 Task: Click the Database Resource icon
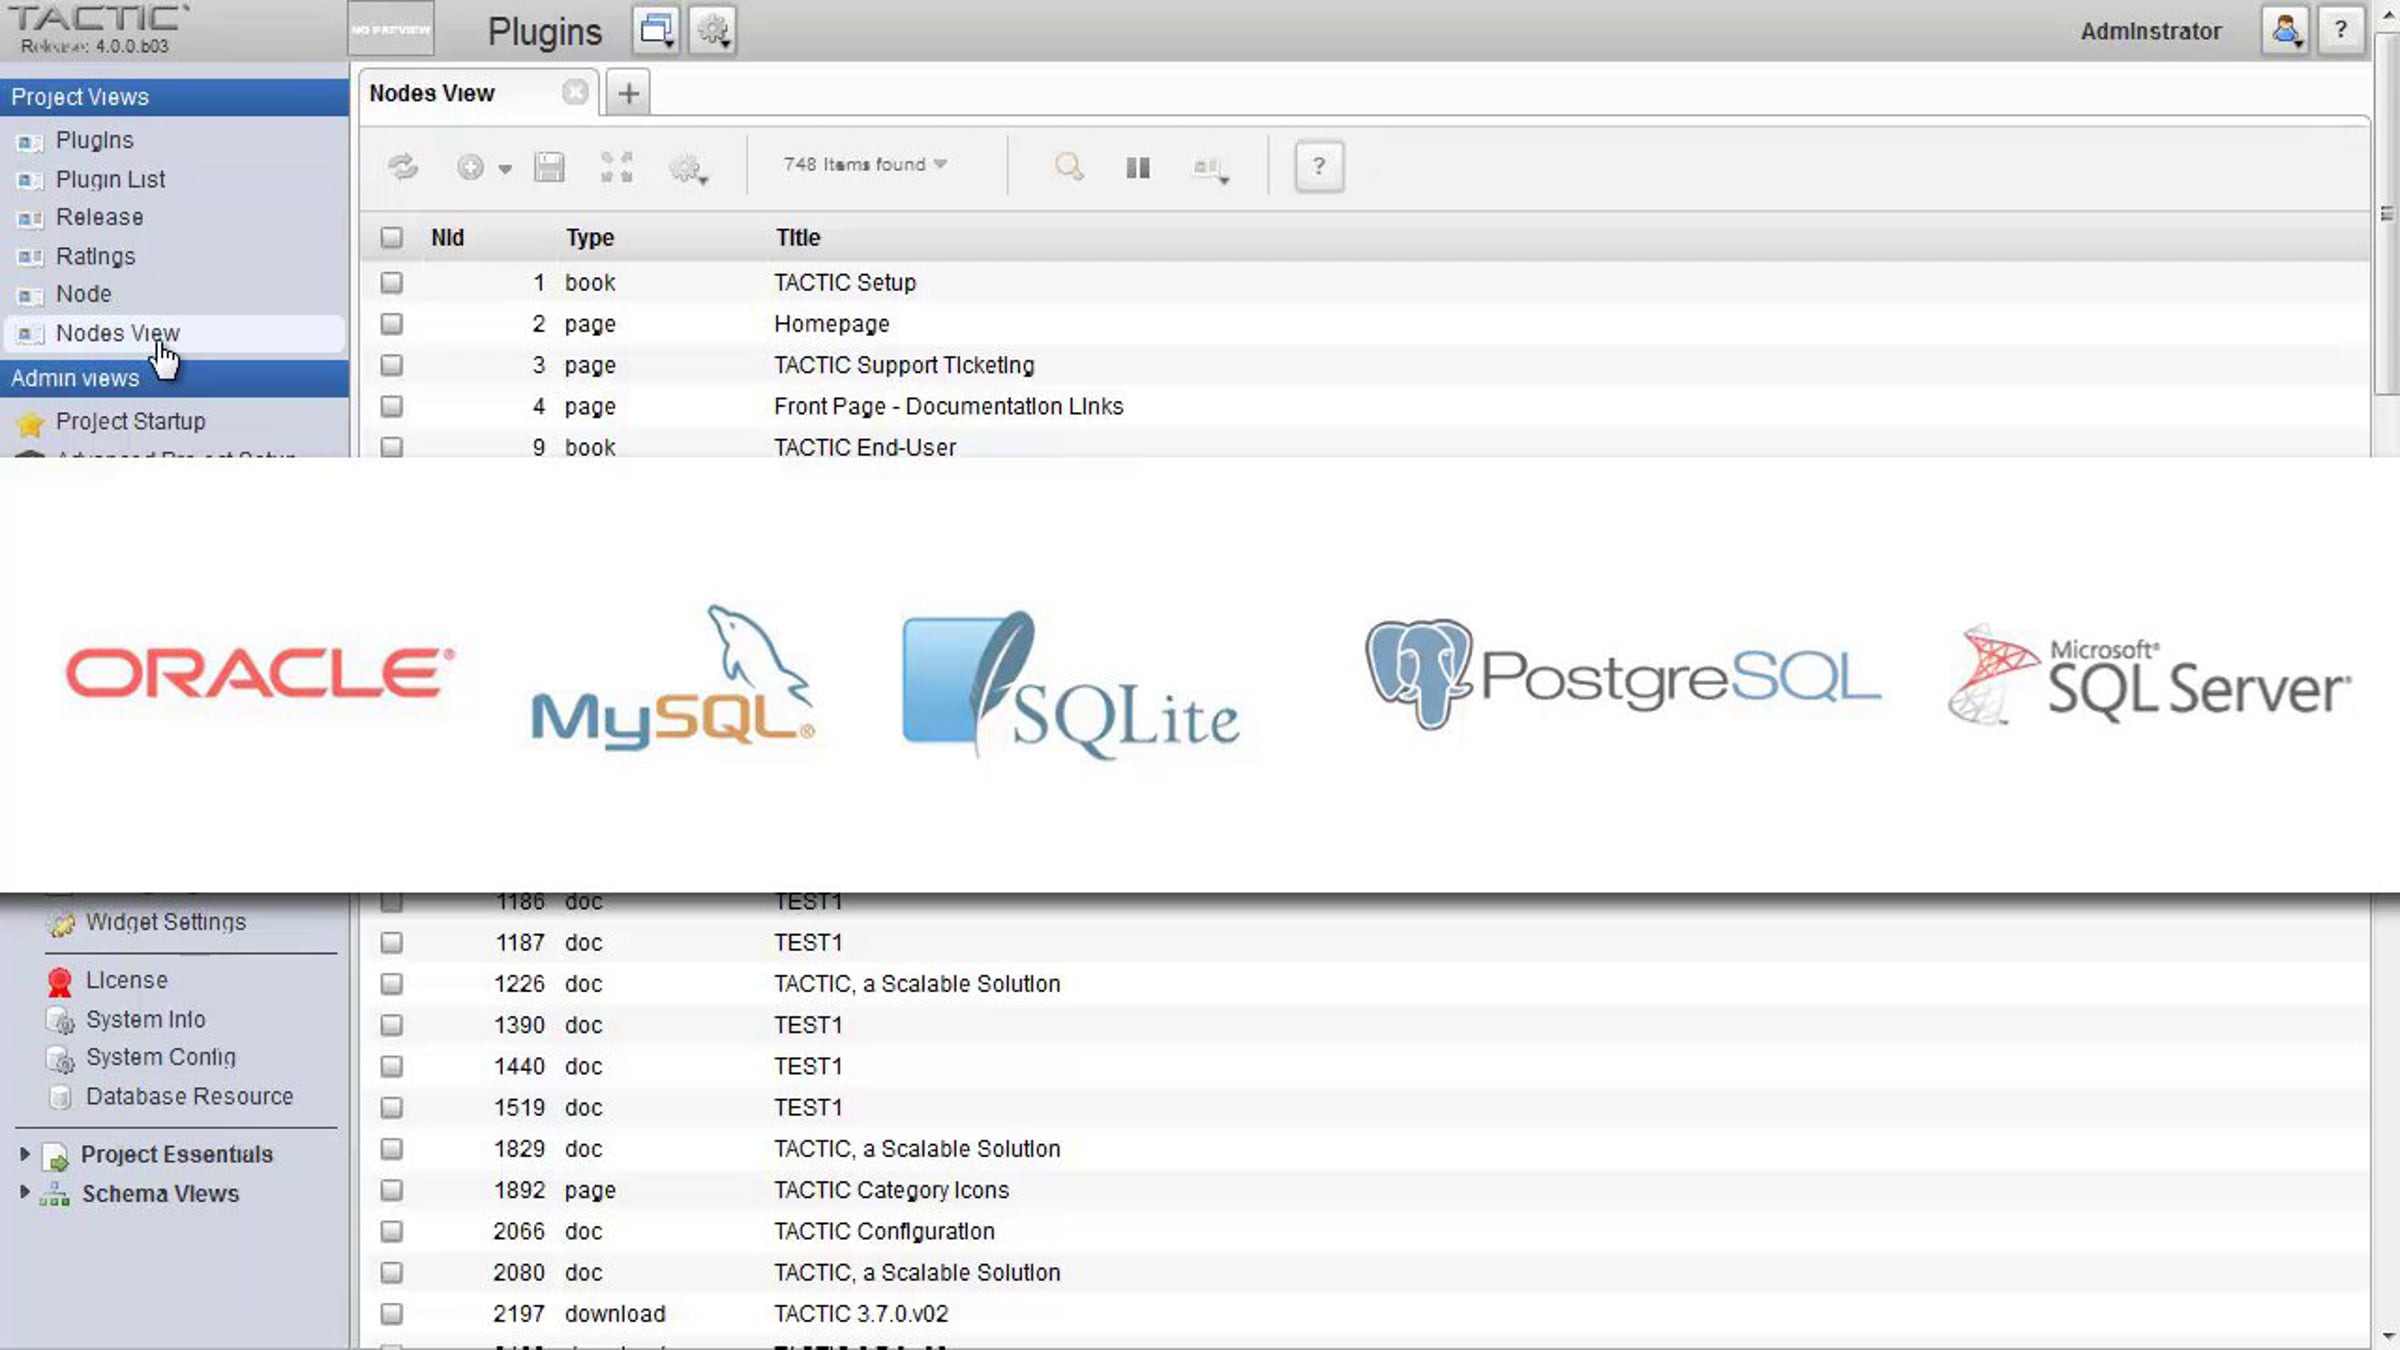point(61,1098)
